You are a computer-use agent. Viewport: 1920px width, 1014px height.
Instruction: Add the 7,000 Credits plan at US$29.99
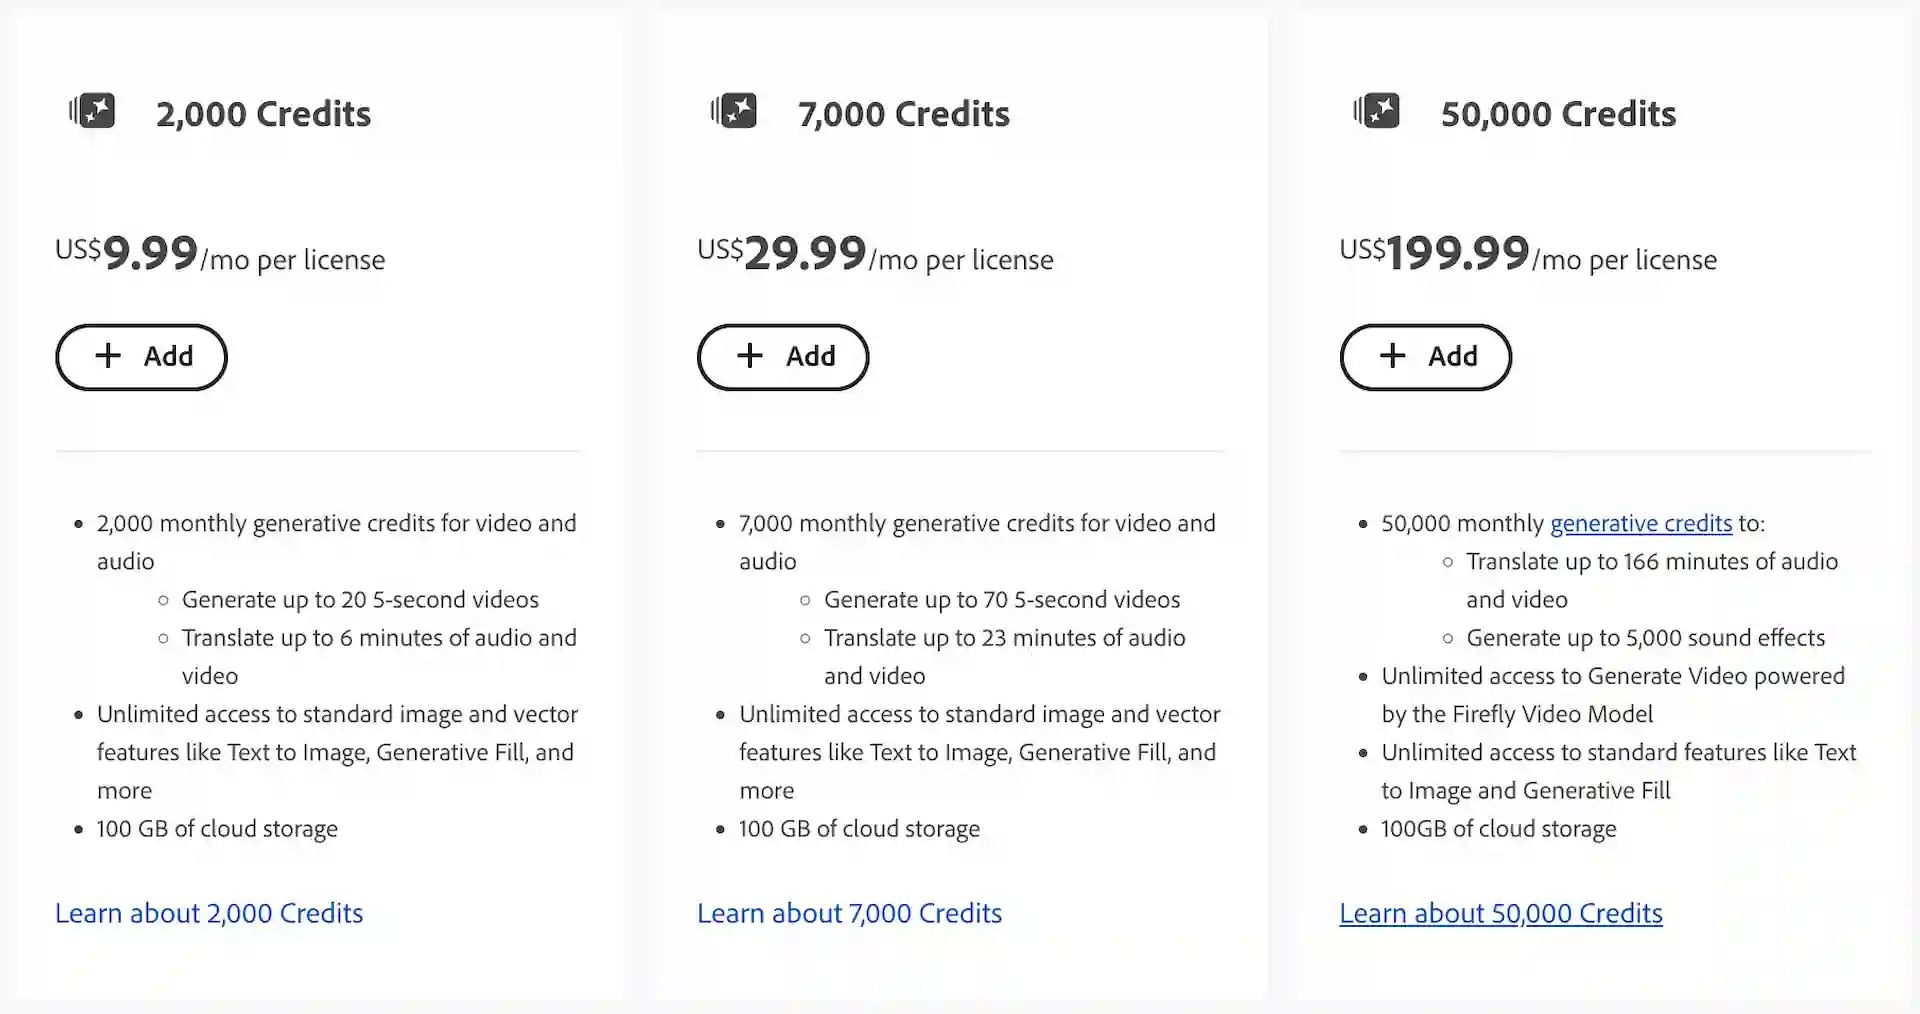point(783,357)
